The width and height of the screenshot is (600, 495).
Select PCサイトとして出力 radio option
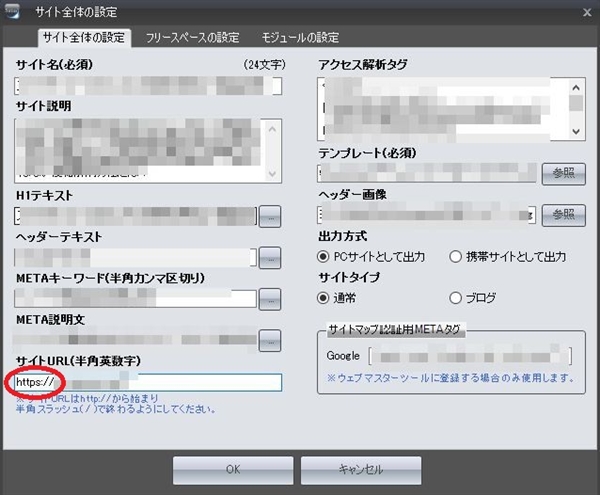(323, 256)
